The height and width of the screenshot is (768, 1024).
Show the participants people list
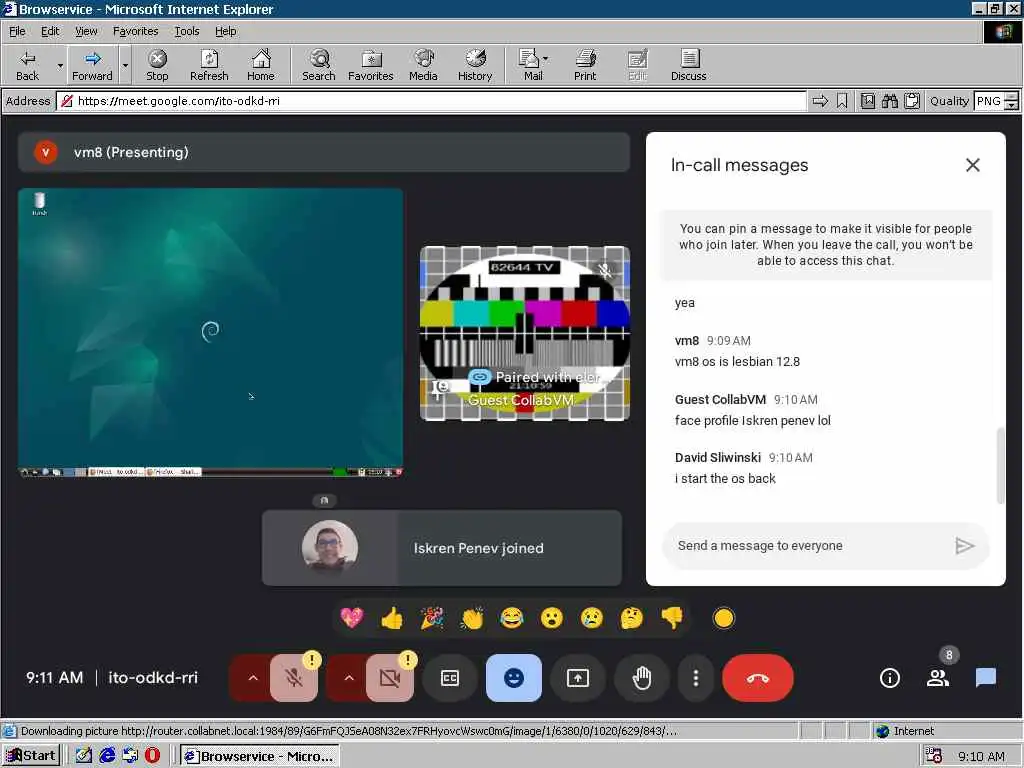pyautogui.click(x=938, y=678)
